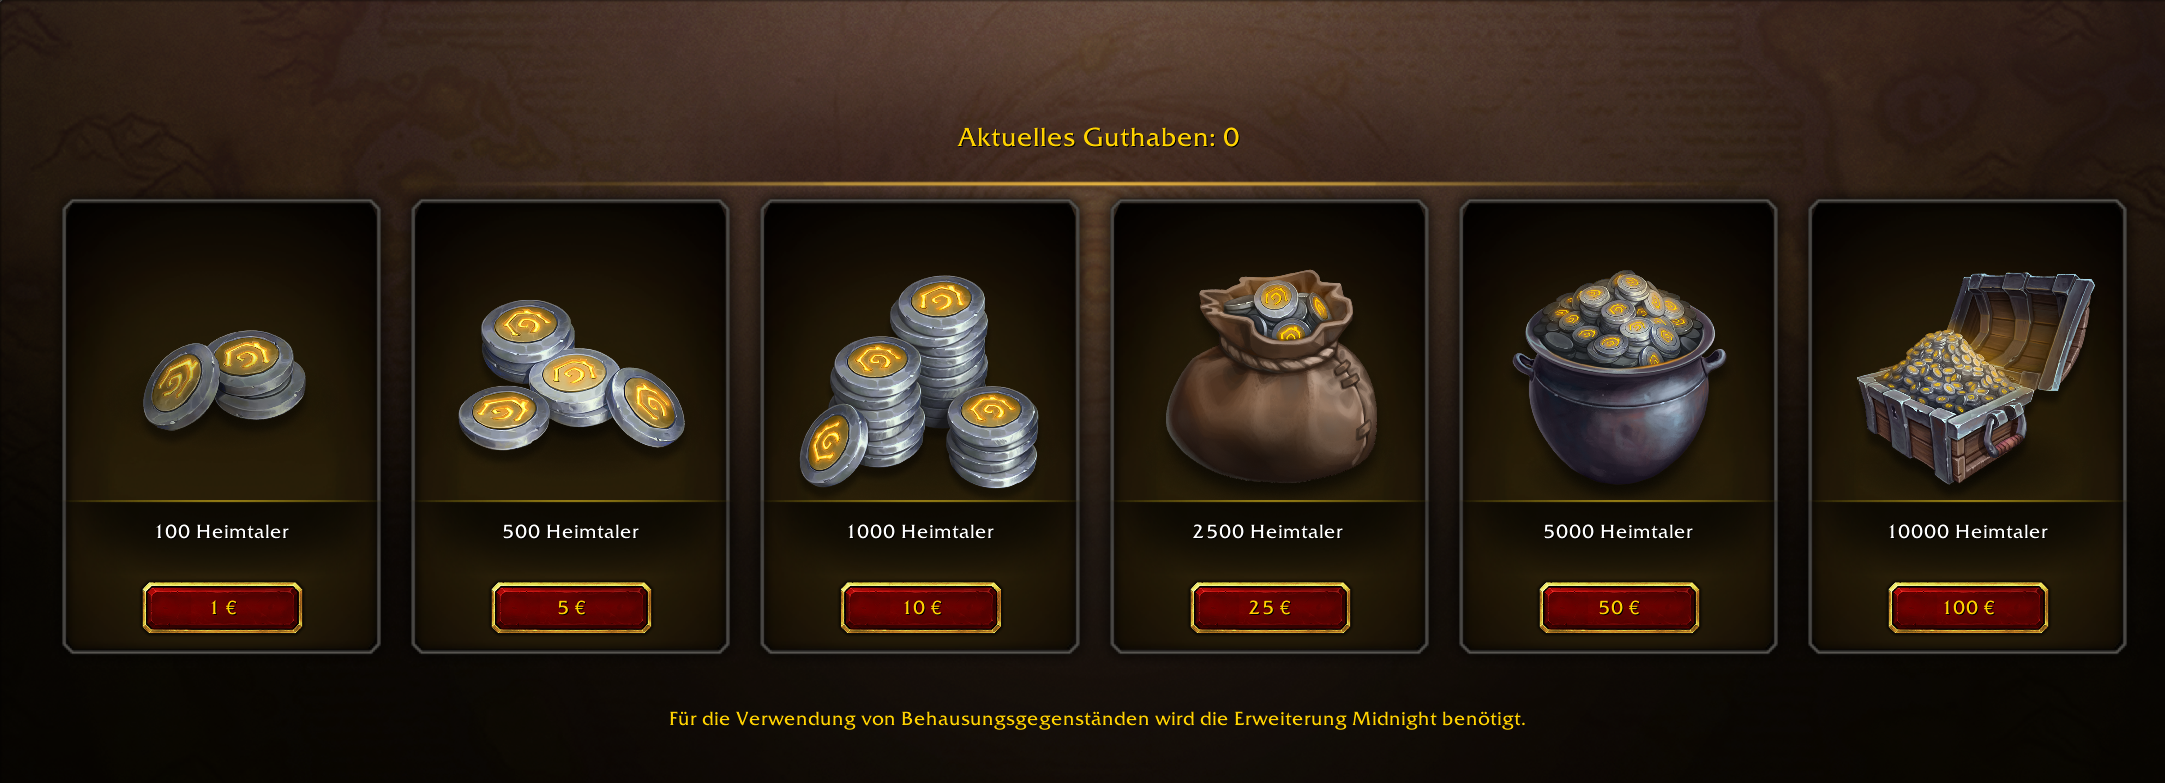Click the Midnight expansion requirement notice

coord(1097,719)
